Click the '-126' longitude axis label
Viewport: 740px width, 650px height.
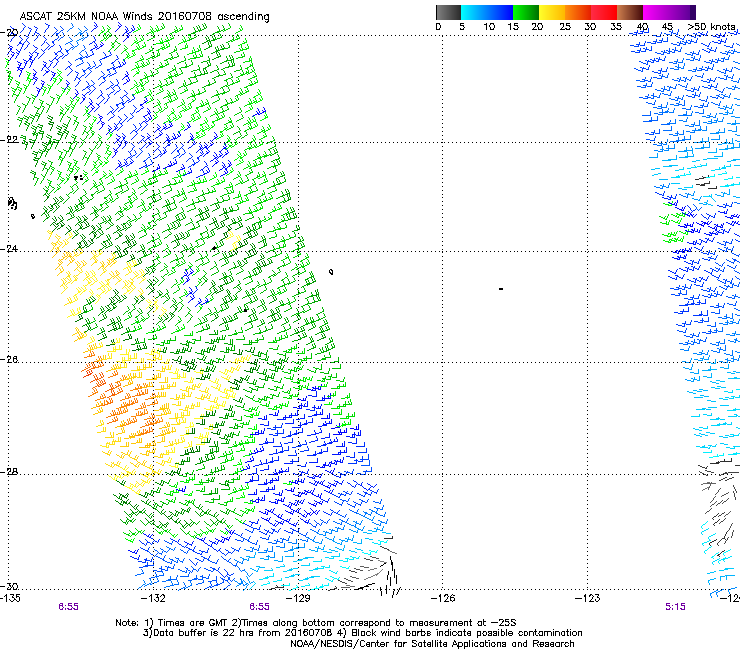443,598
